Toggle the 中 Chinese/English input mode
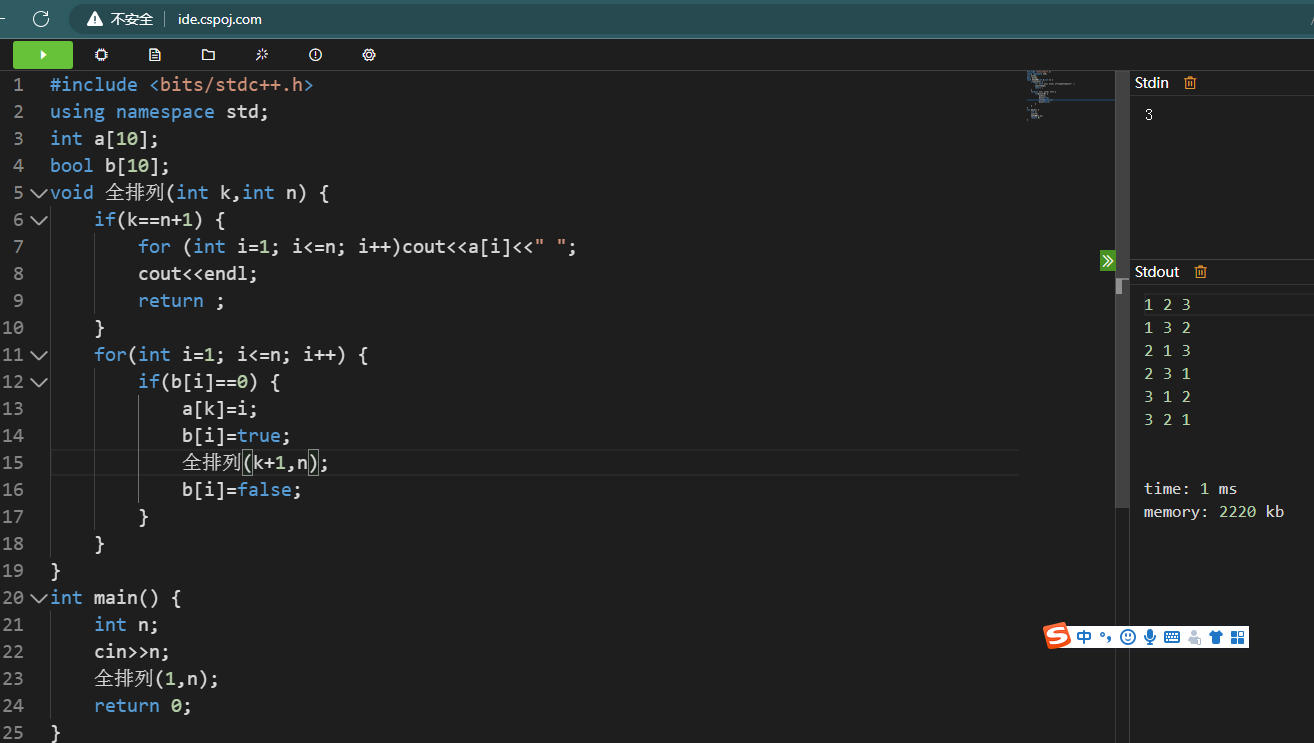The height and width of the screenshot is (743, 1314). 1085,637
